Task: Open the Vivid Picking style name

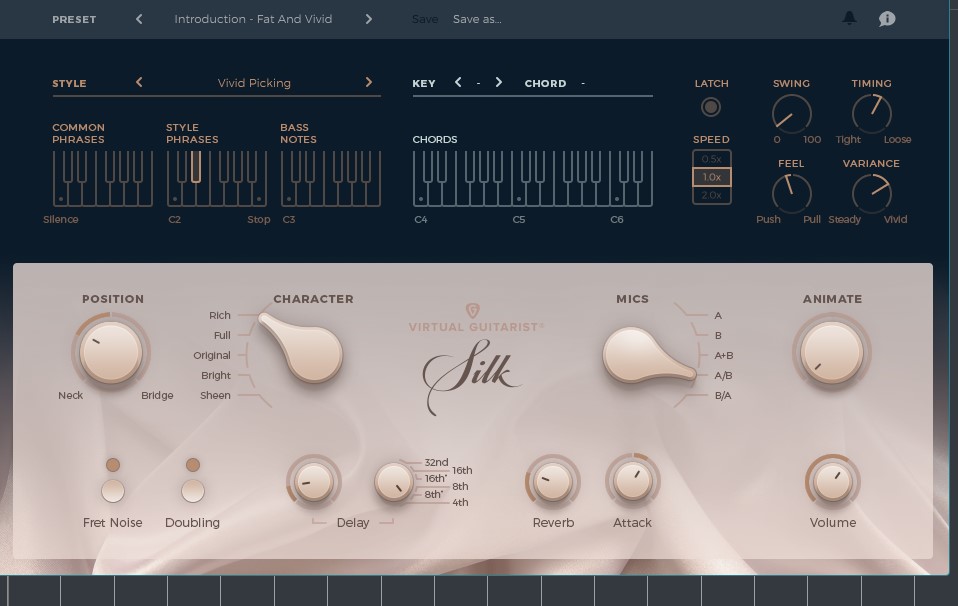Action: pos(254,83)
